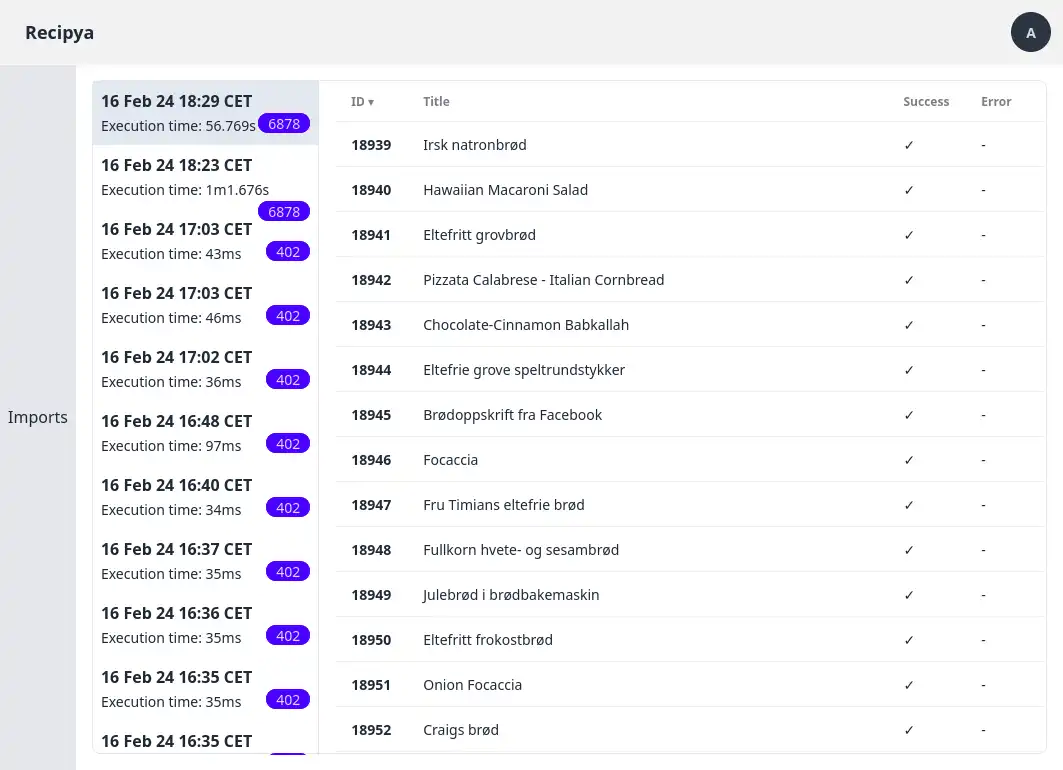Click the Success column header

pyautogui.click(x=926, y=102)
